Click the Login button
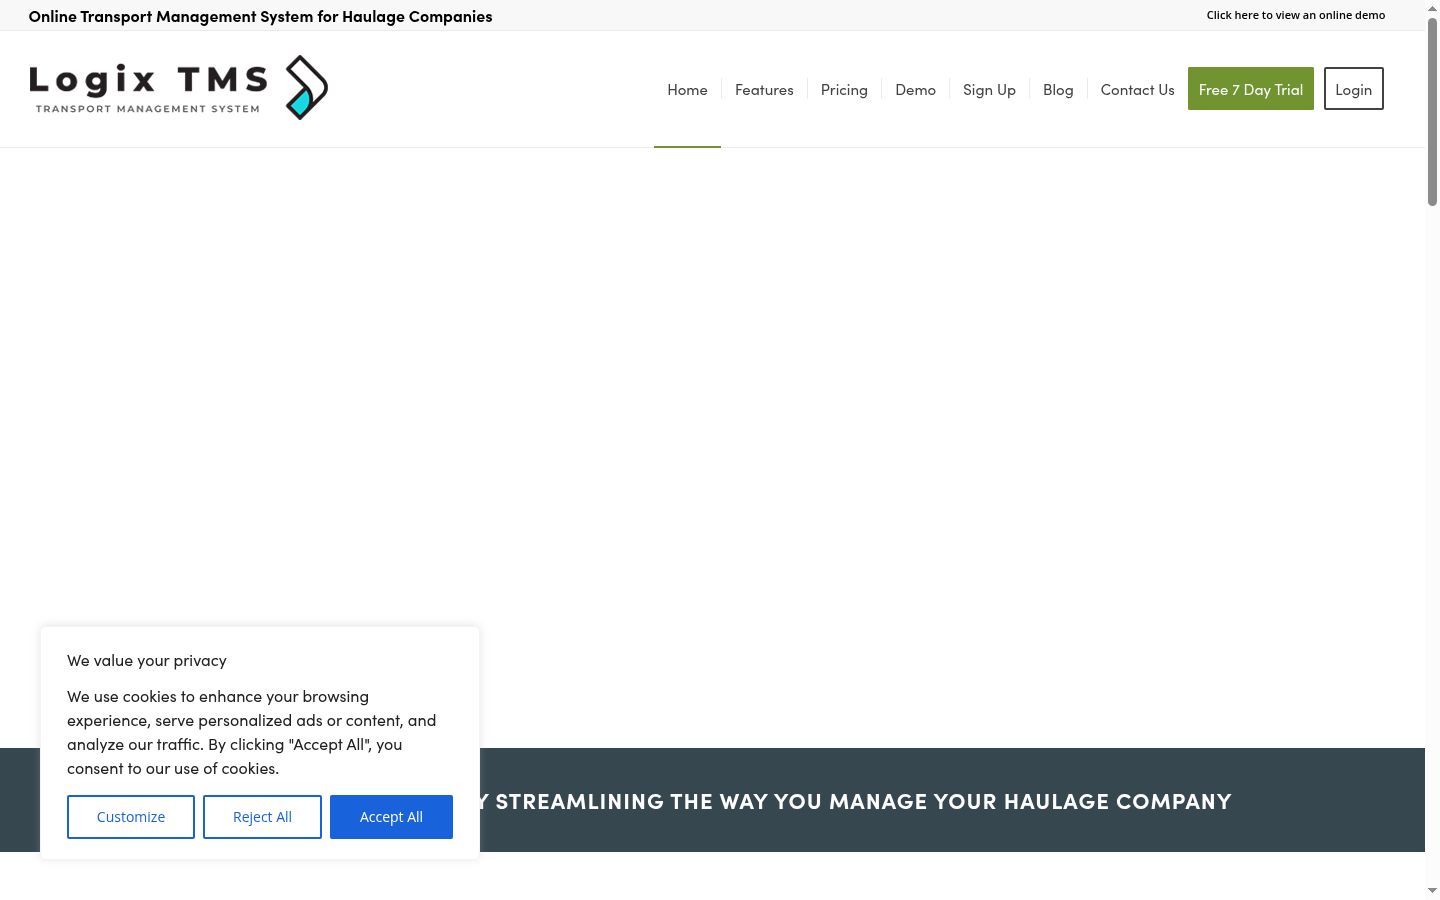Screen dimensions: 1440x900 click(1354, 89)
